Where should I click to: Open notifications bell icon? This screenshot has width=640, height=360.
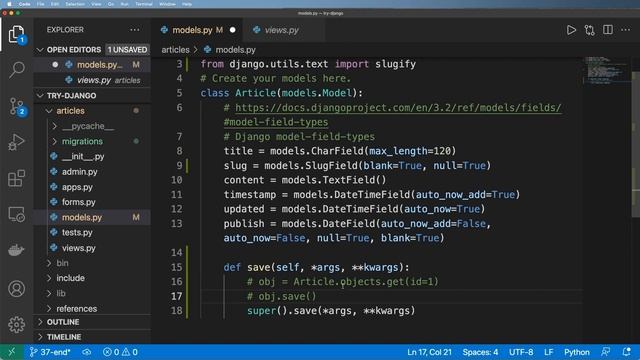coord(626,352)
